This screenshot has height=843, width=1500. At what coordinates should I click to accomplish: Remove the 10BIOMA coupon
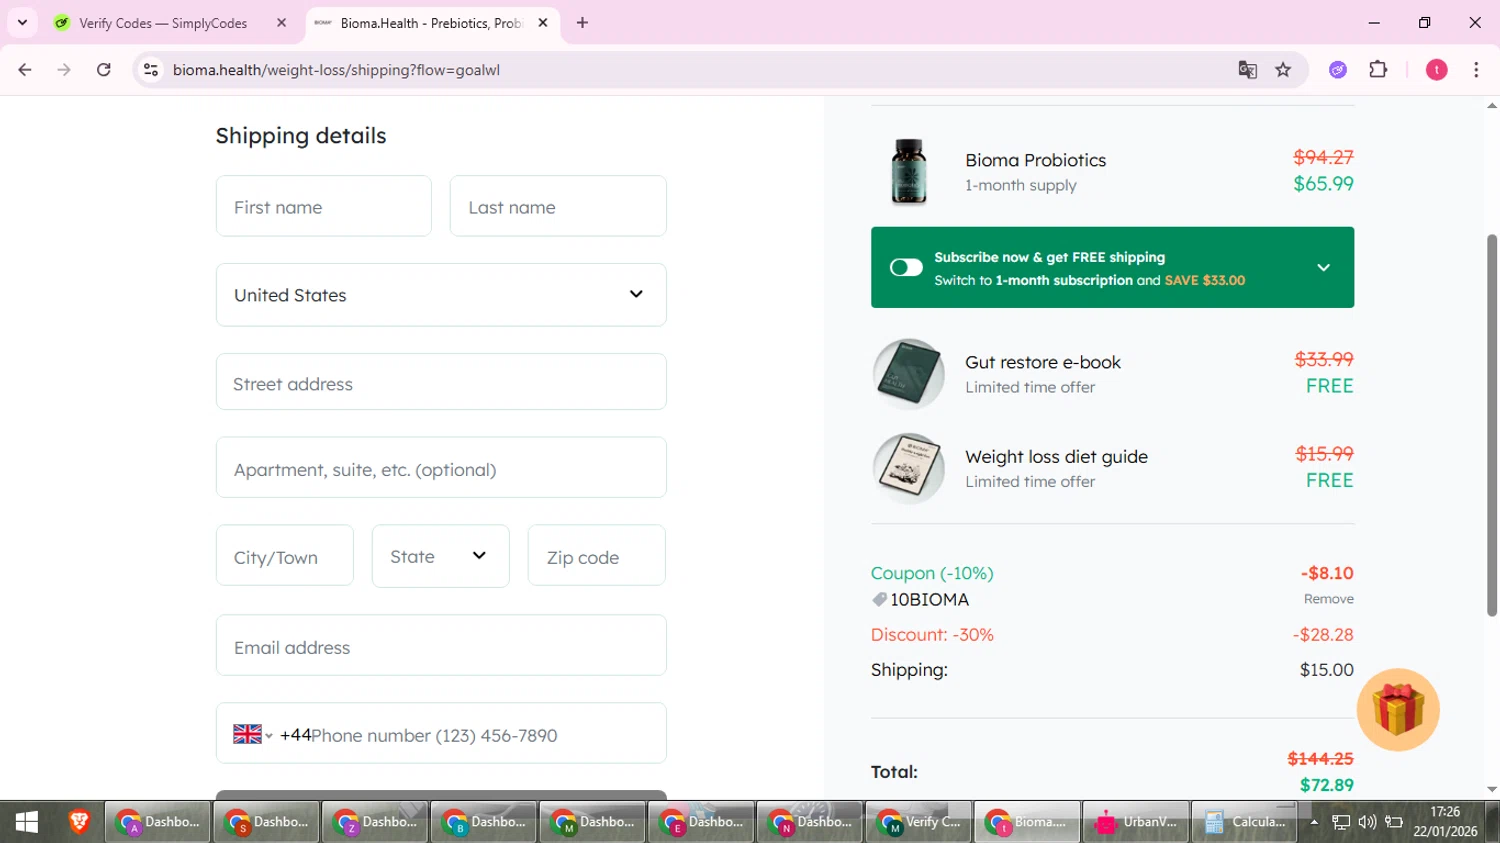pos(1328,599)
